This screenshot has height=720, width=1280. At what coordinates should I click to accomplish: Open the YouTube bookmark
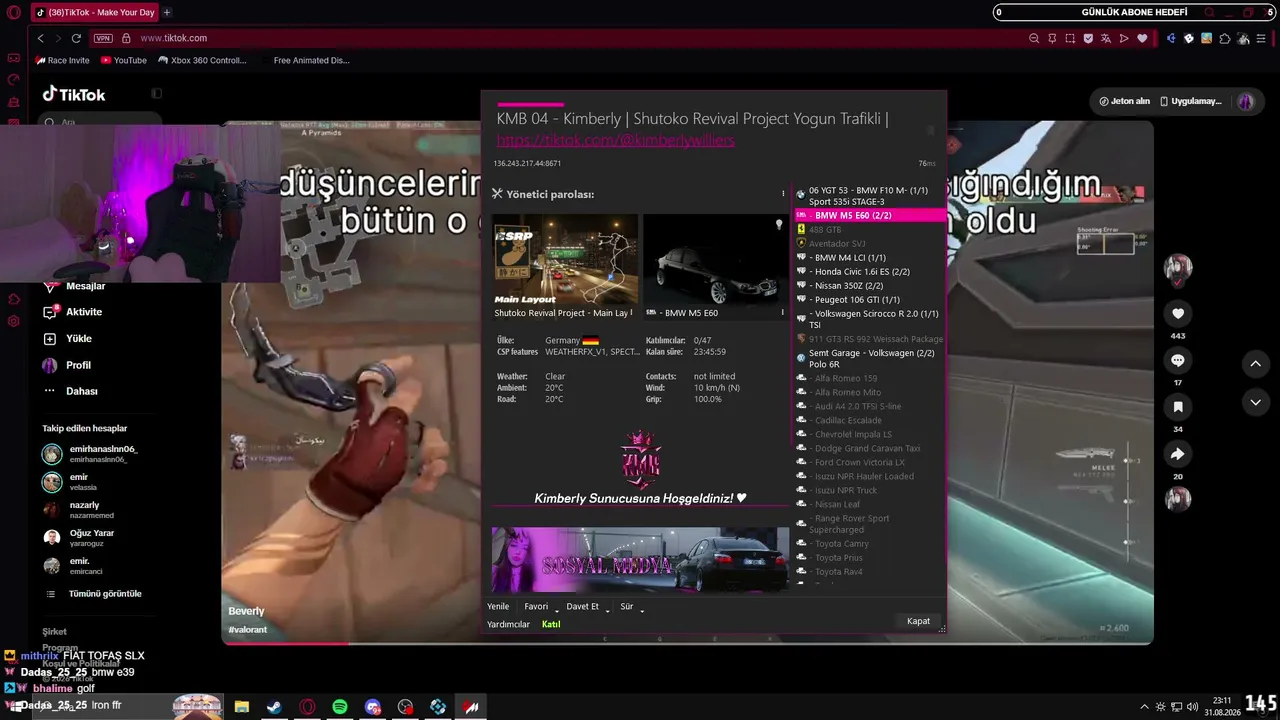click(x=123, y=60)
